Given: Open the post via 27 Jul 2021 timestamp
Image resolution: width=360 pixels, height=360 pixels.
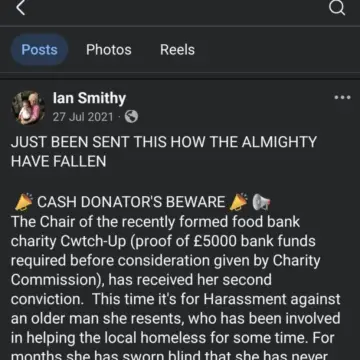Looking at the screenshot, I should [x=83, y=117].
